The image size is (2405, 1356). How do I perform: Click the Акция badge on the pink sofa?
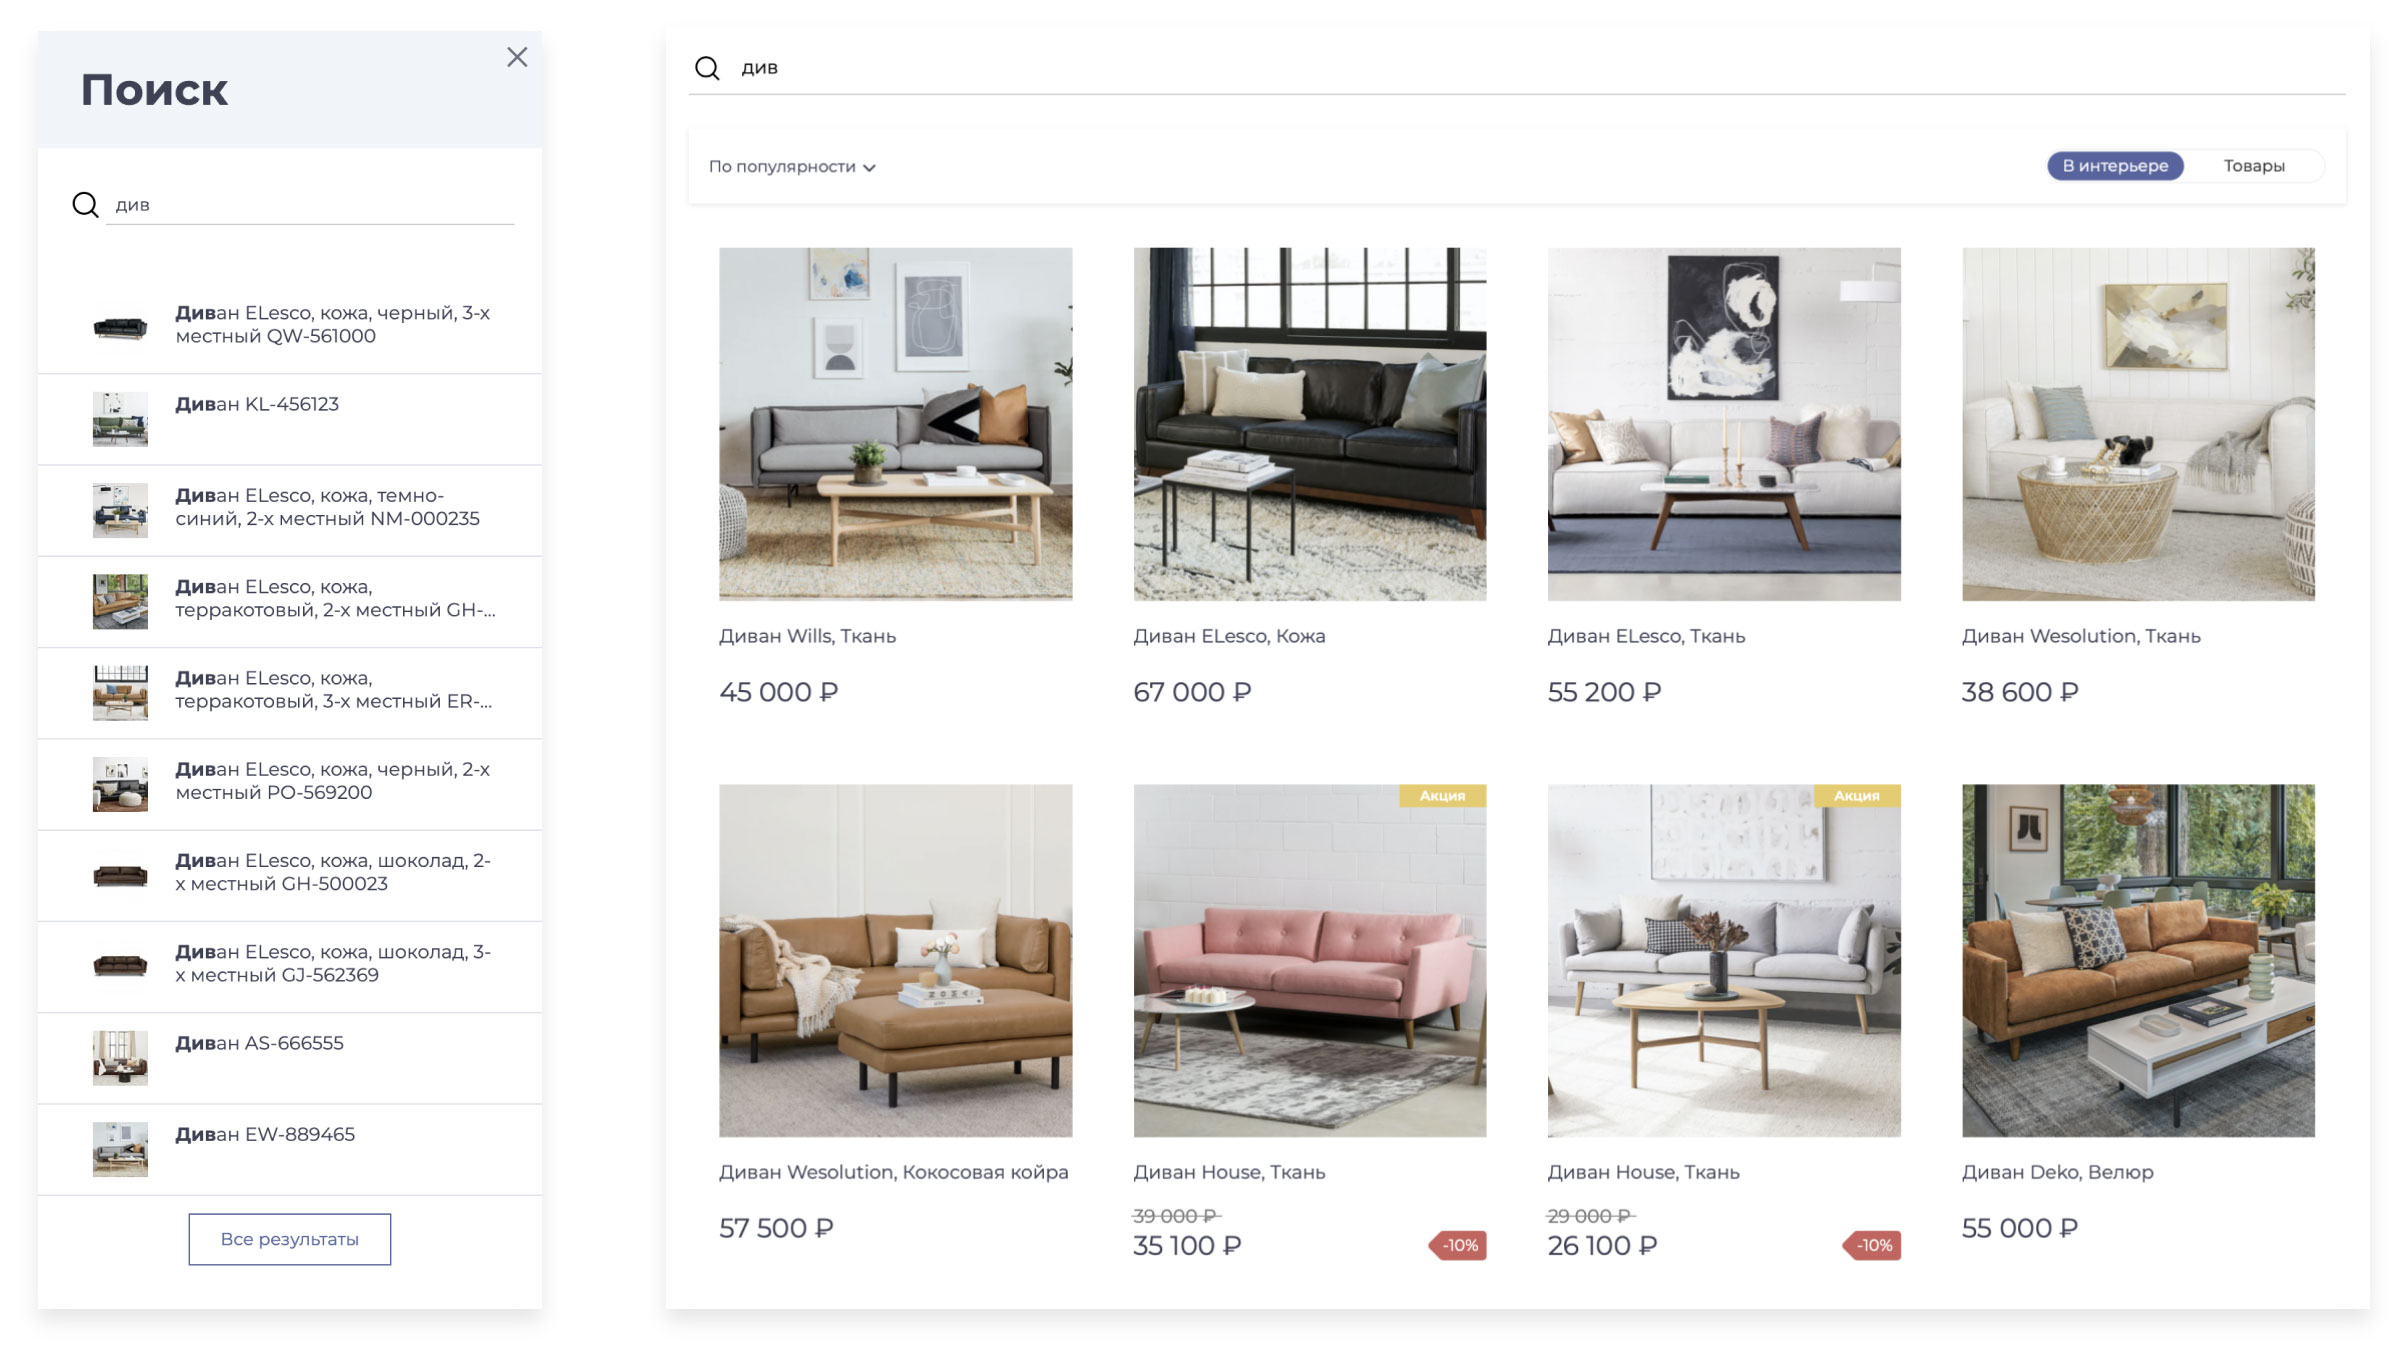(1442, 796)
